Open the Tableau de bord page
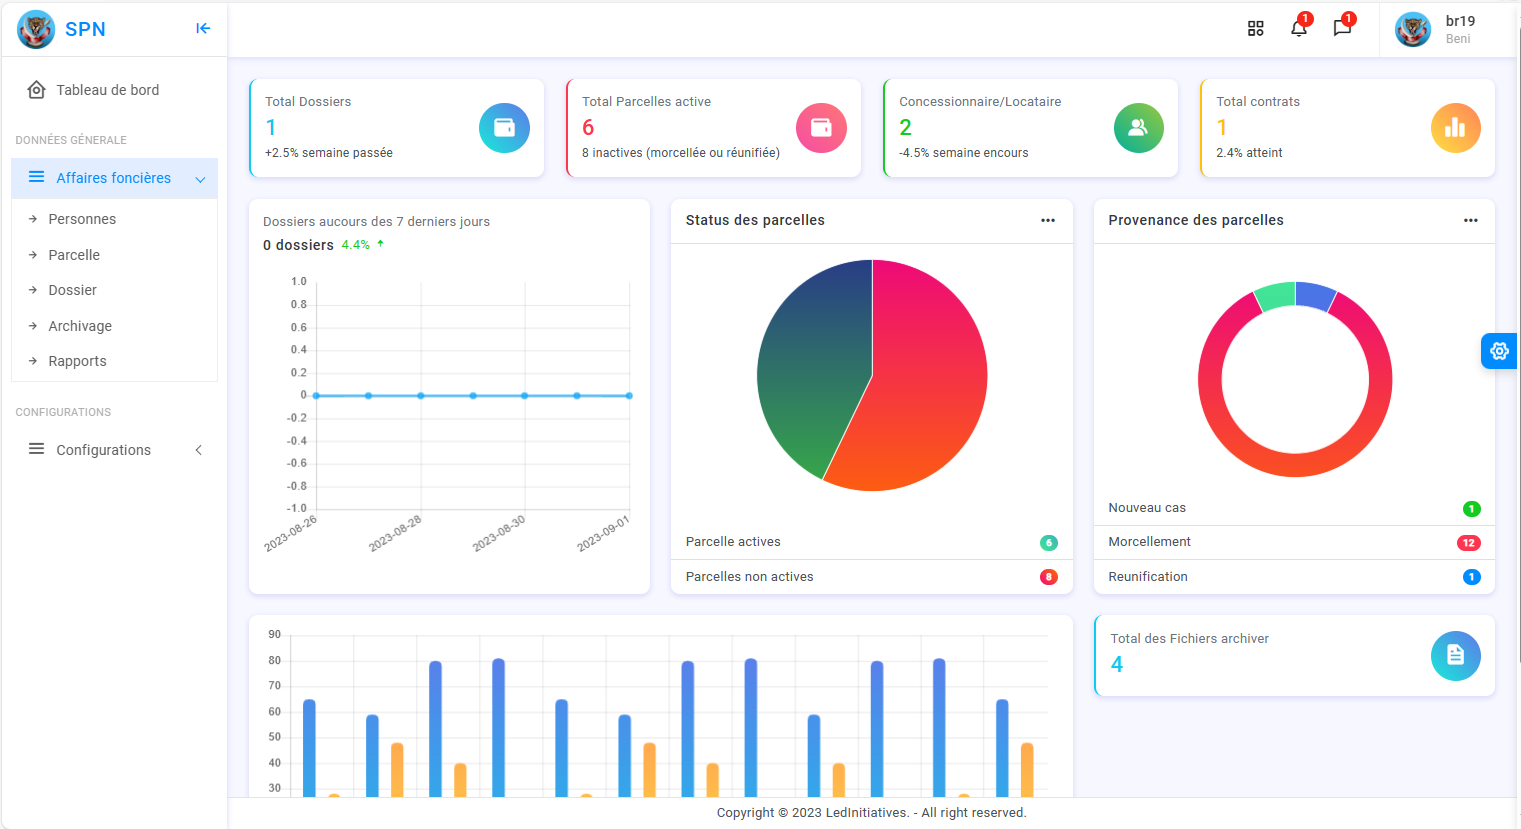Screen dimensions: 1521x829 tap(107, 90)
